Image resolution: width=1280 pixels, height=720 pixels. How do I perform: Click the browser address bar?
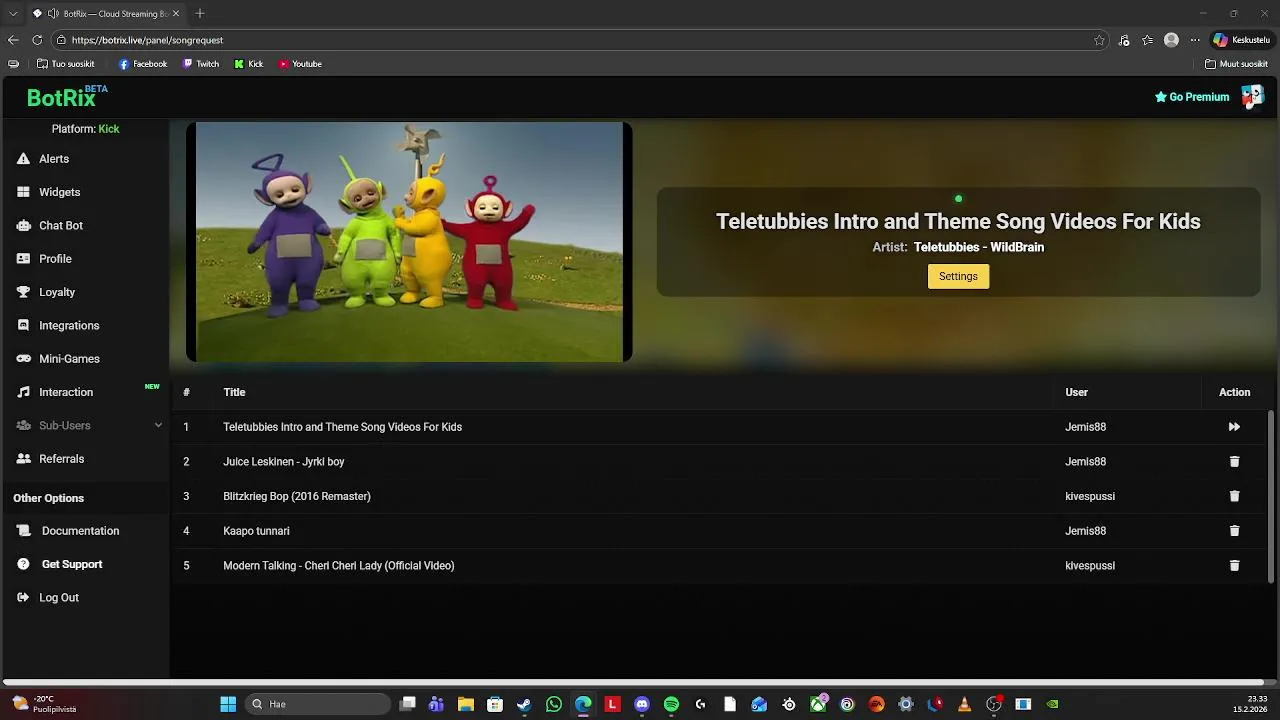point(580,40)
